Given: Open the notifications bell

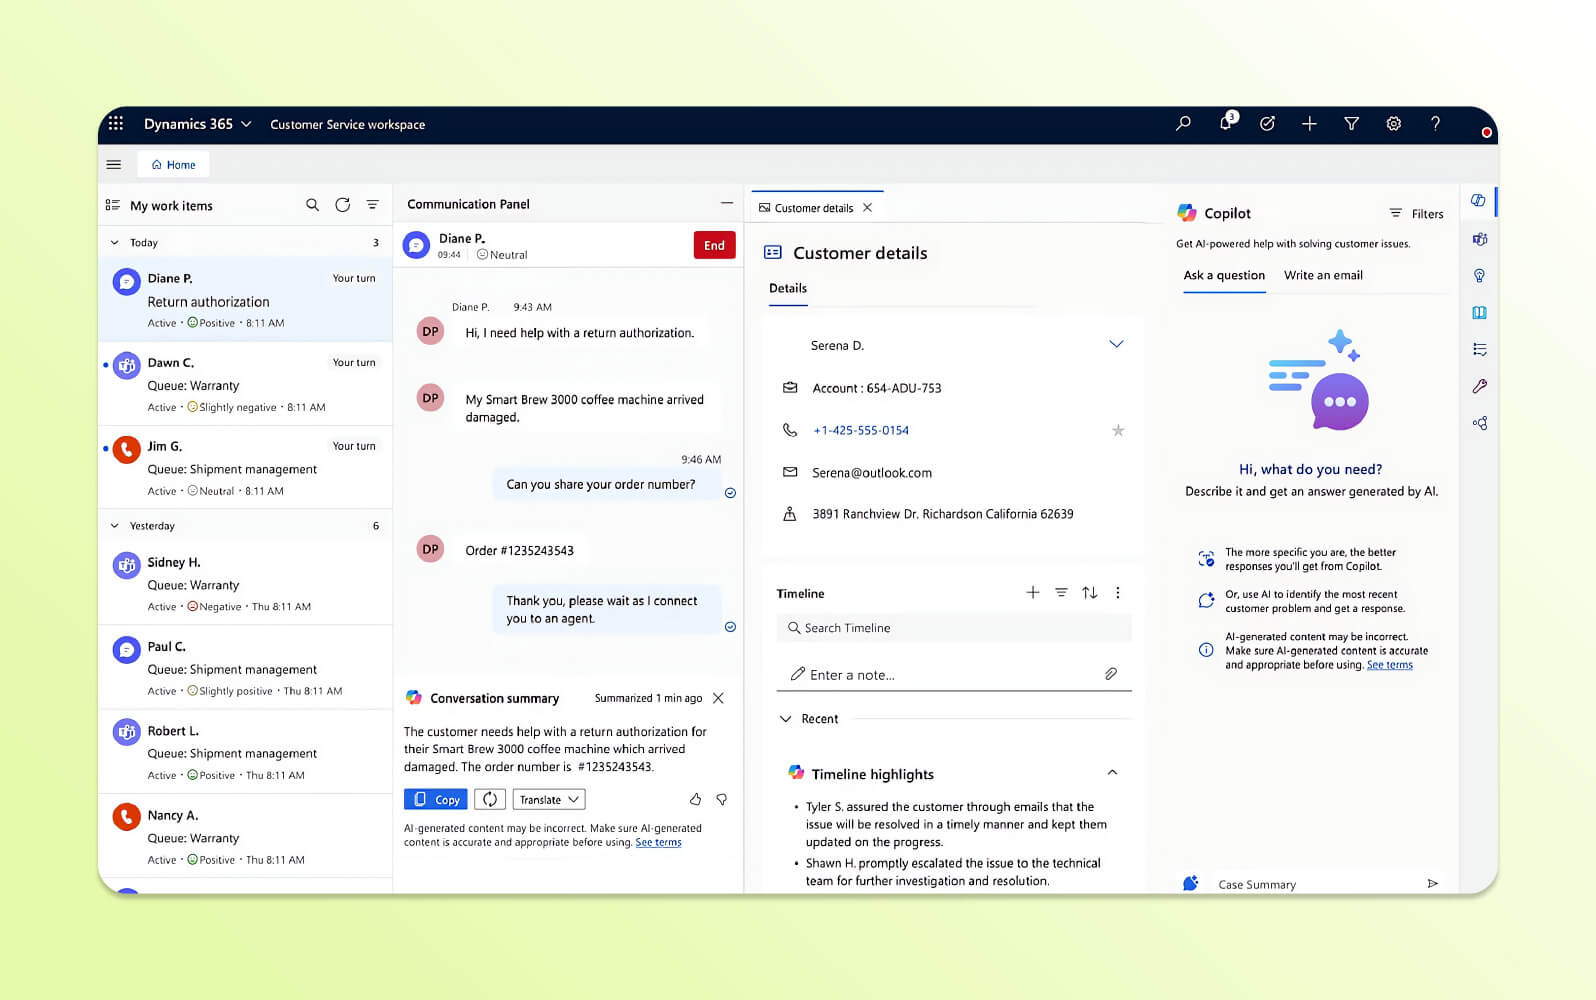Looking at the screenshot, I should click(x=1226, y=123).
